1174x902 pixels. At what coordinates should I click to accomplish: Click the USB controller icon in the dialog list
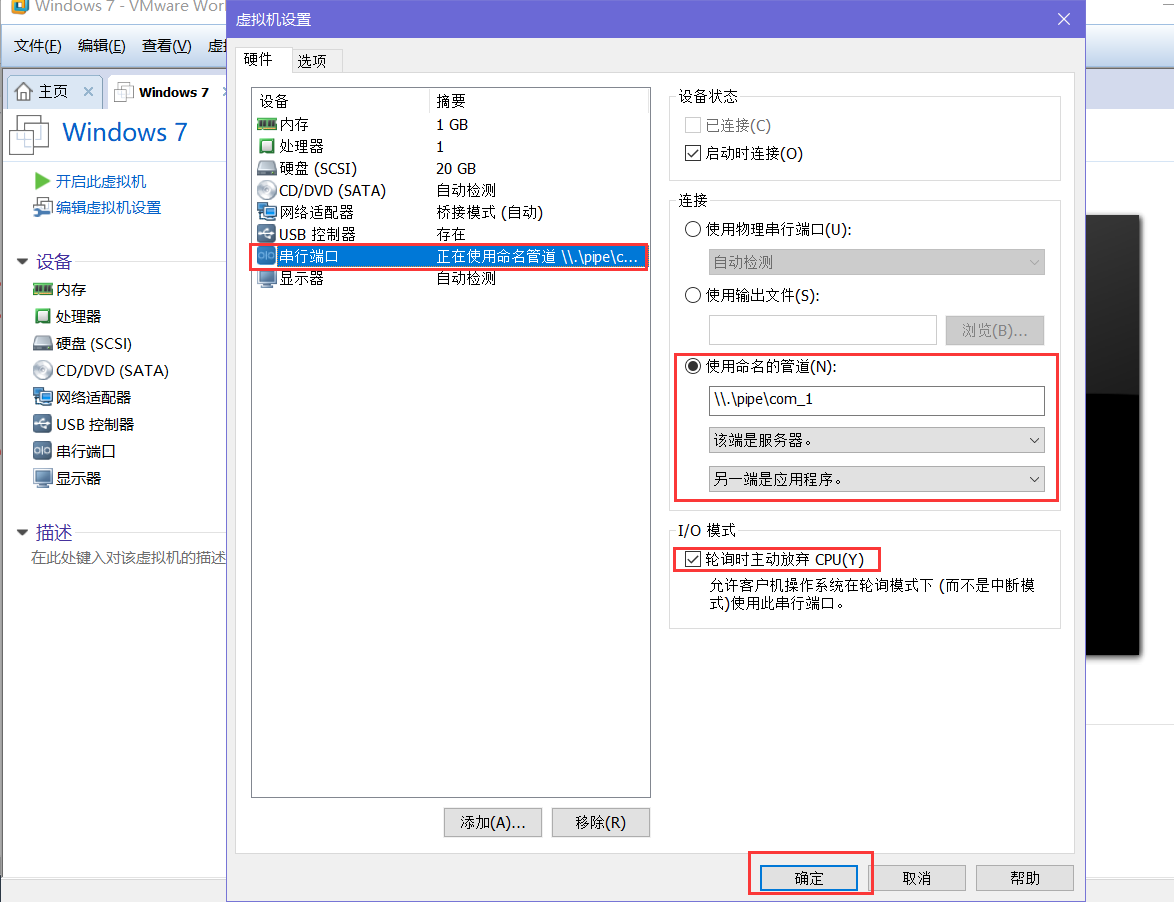point(267,234)
